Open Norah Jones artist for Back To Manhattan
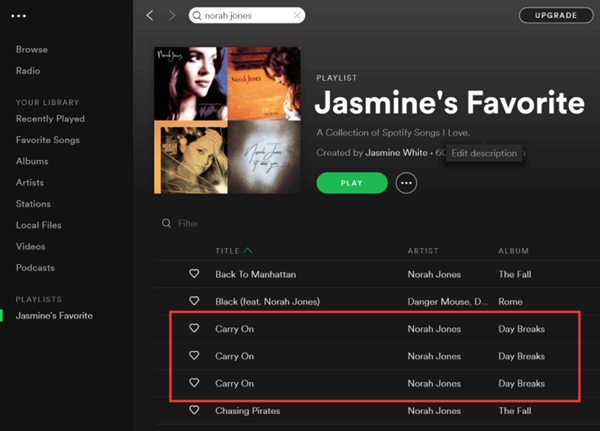 click(x=434, y=274)
